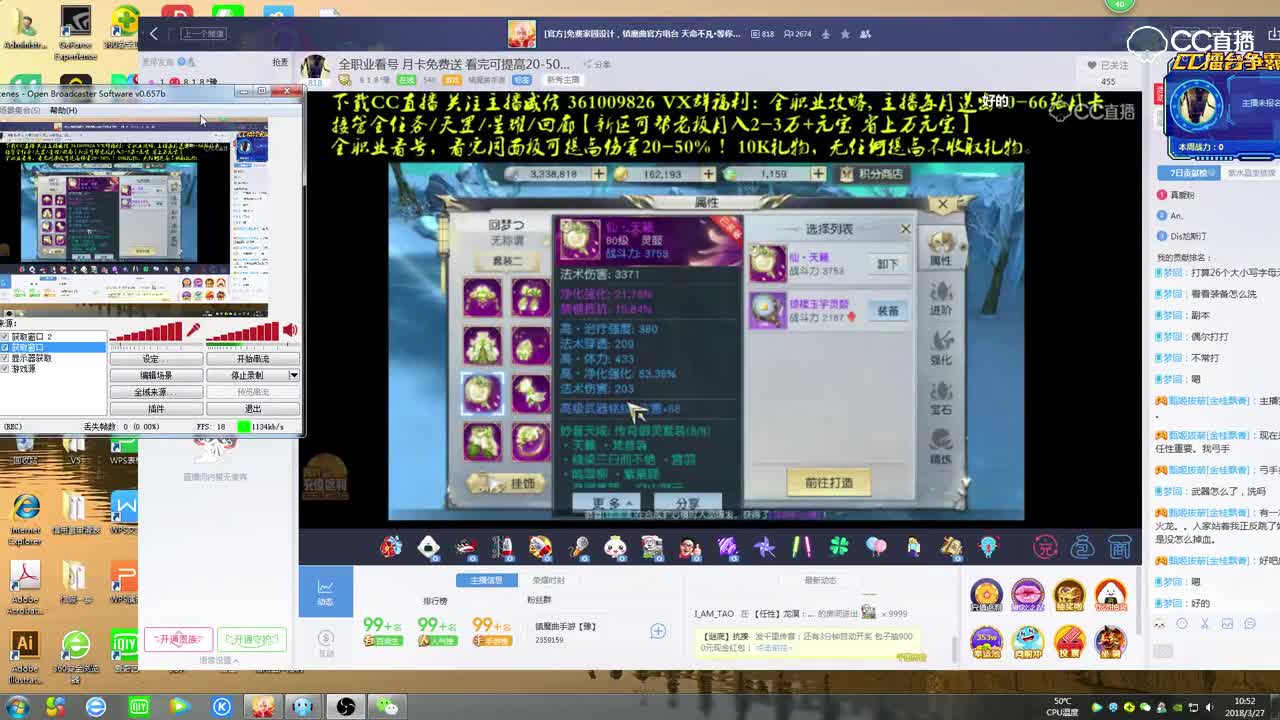Viewport: 1280px width, 720px height.
Task: Toggle the 显示器获取 source checkbox
Action: point(5,358)
